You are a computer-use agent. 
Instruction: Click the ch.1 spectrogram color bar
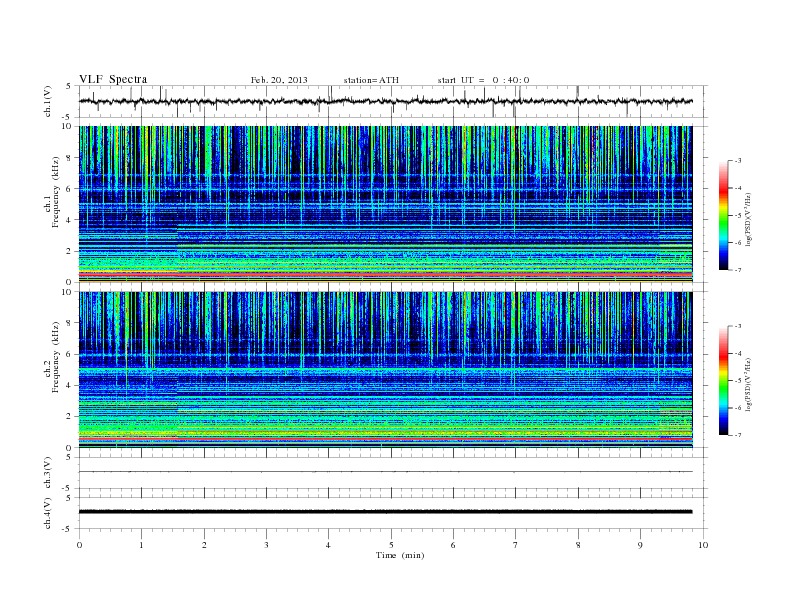click(x=723, y=215)
